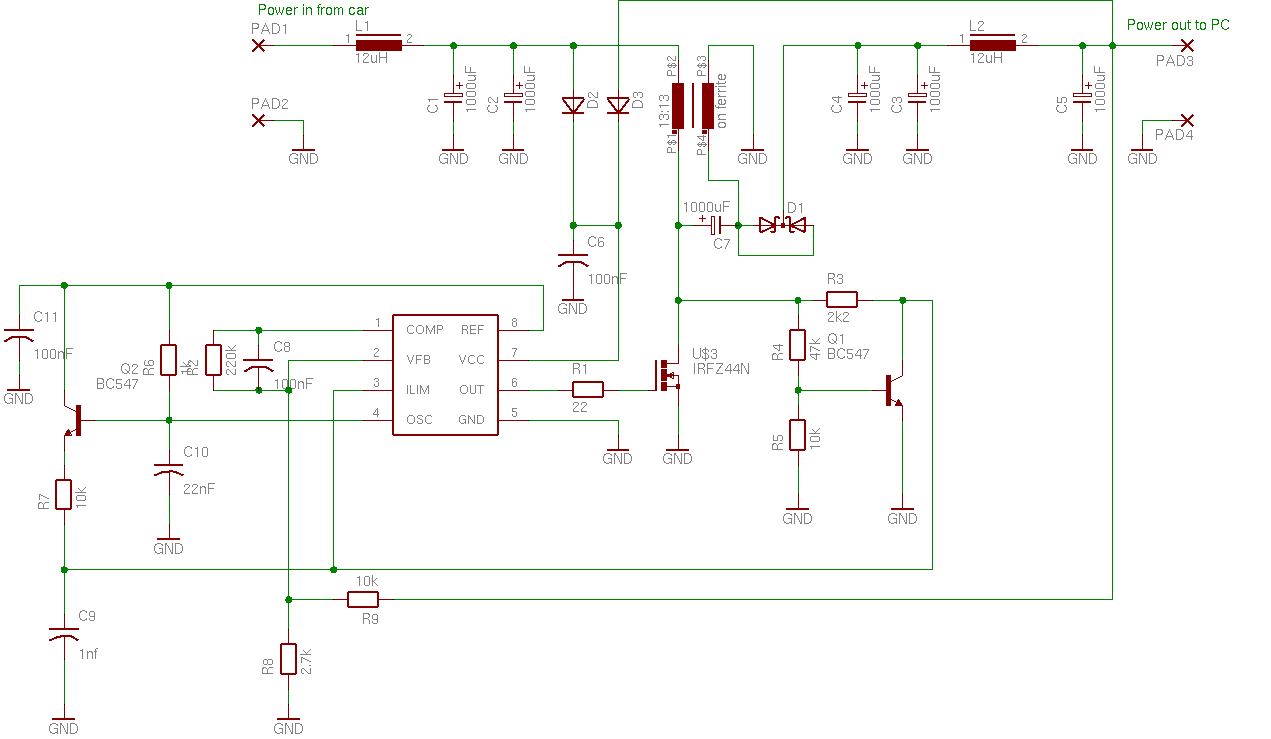
Task: Select the D3 diode symbol
Action: [x=618, y=104]
